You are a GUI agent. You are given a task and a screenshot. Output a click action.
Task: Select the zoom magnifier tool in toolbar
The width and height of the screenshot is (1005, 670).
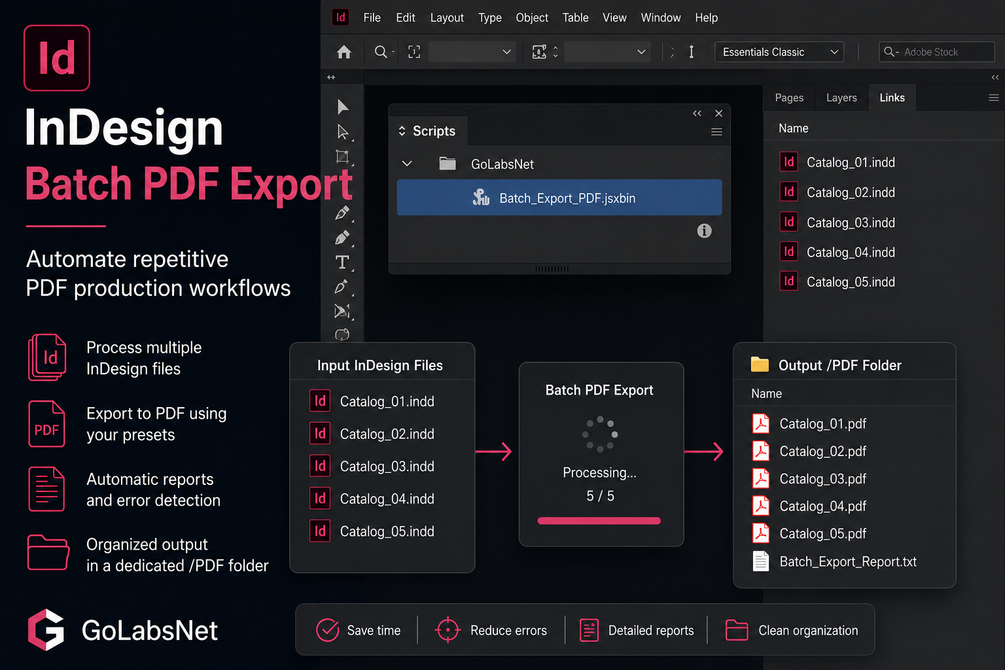381,52
